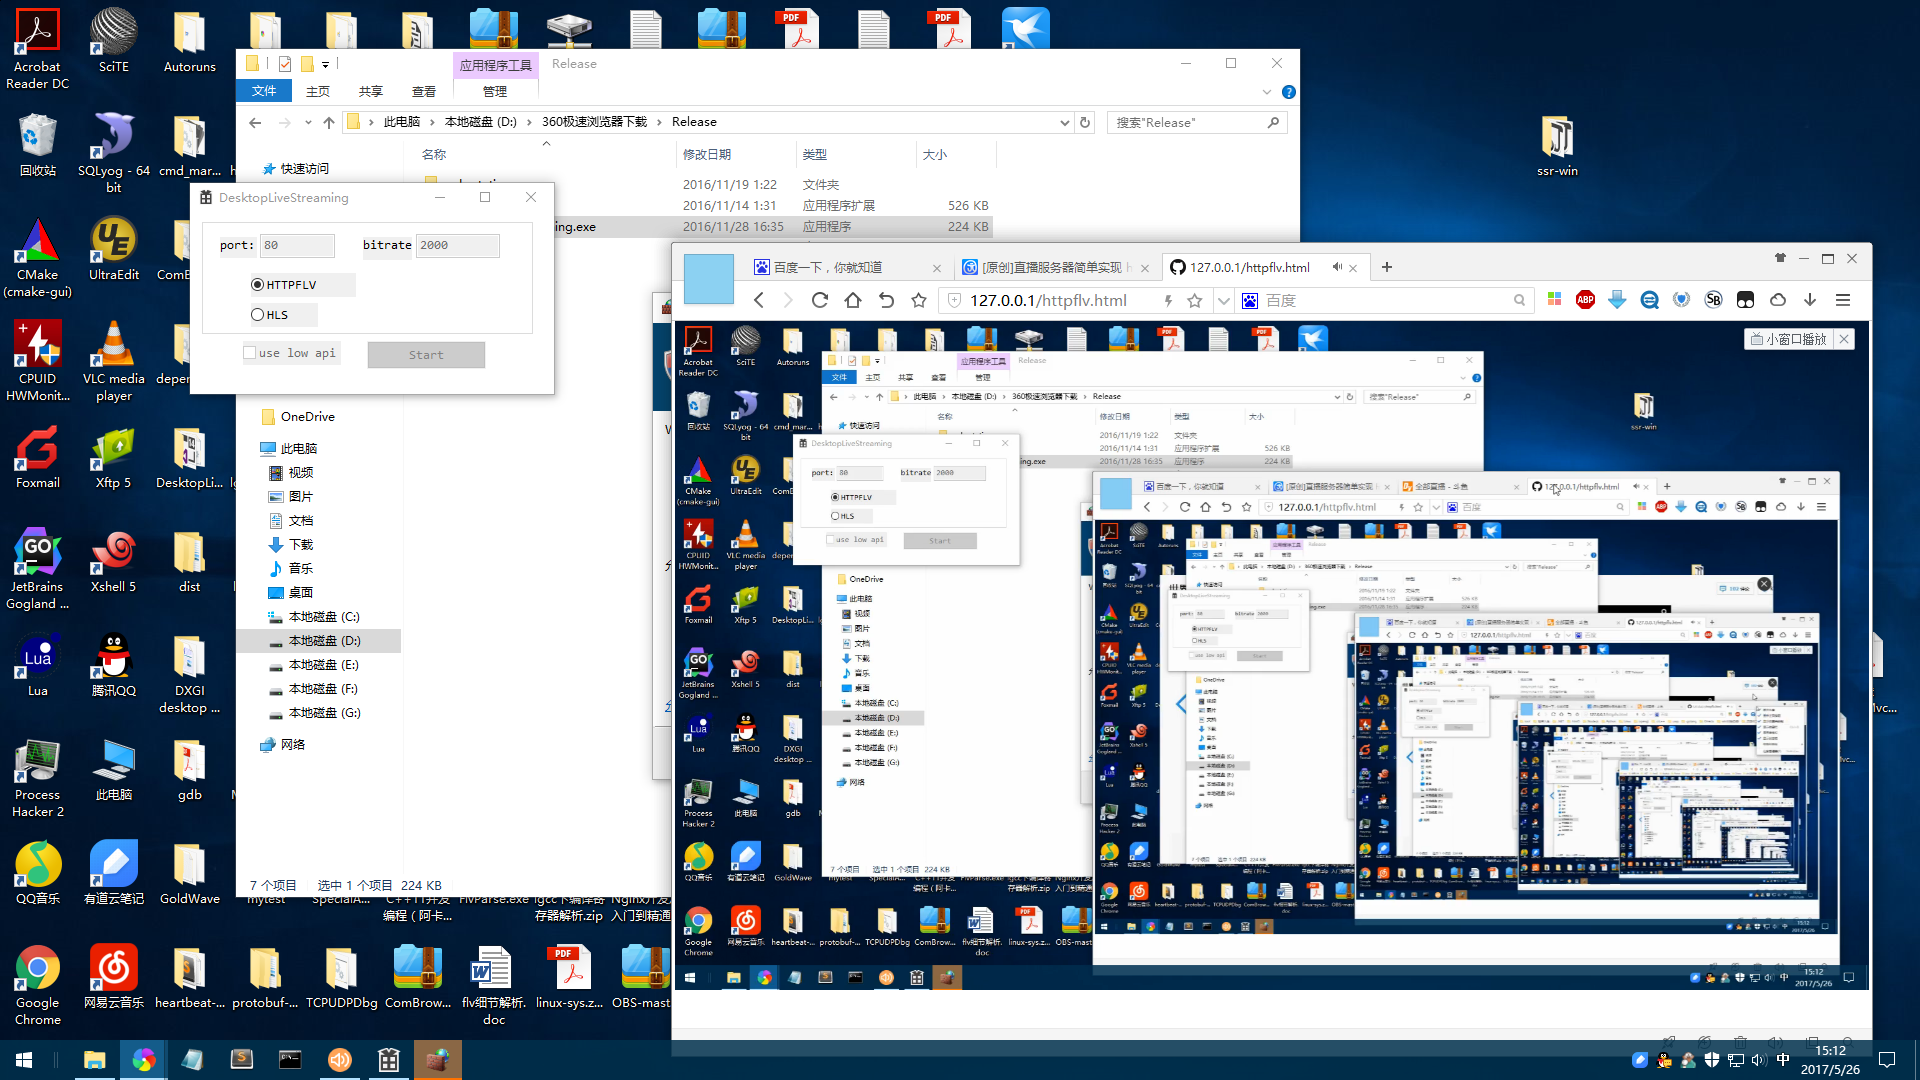Image resolution: width=1920 pixels, height=1080 pixels.
Task: Expand the browser address bar history dropdown
Action: pyautogui.click(x=1224, y=300)
